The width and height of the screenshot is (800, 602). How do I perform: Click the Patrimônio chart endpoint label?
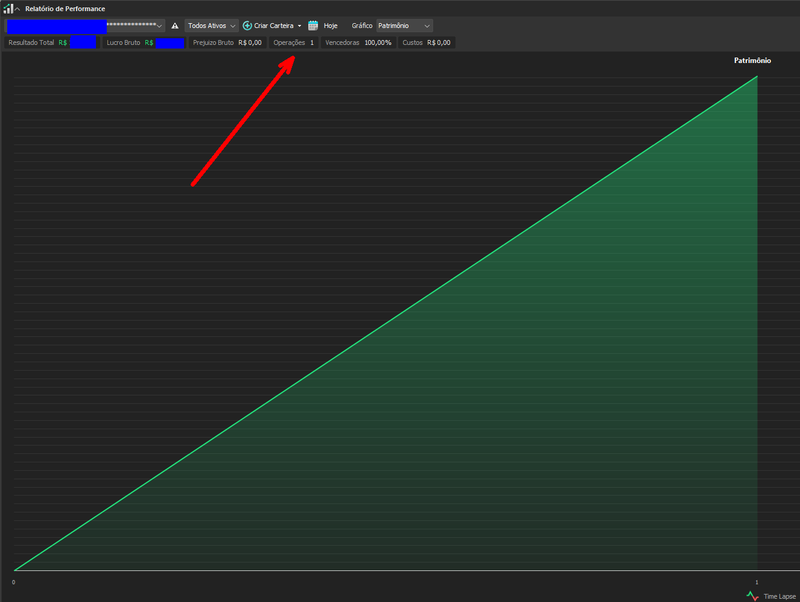(x=752, y=61)
